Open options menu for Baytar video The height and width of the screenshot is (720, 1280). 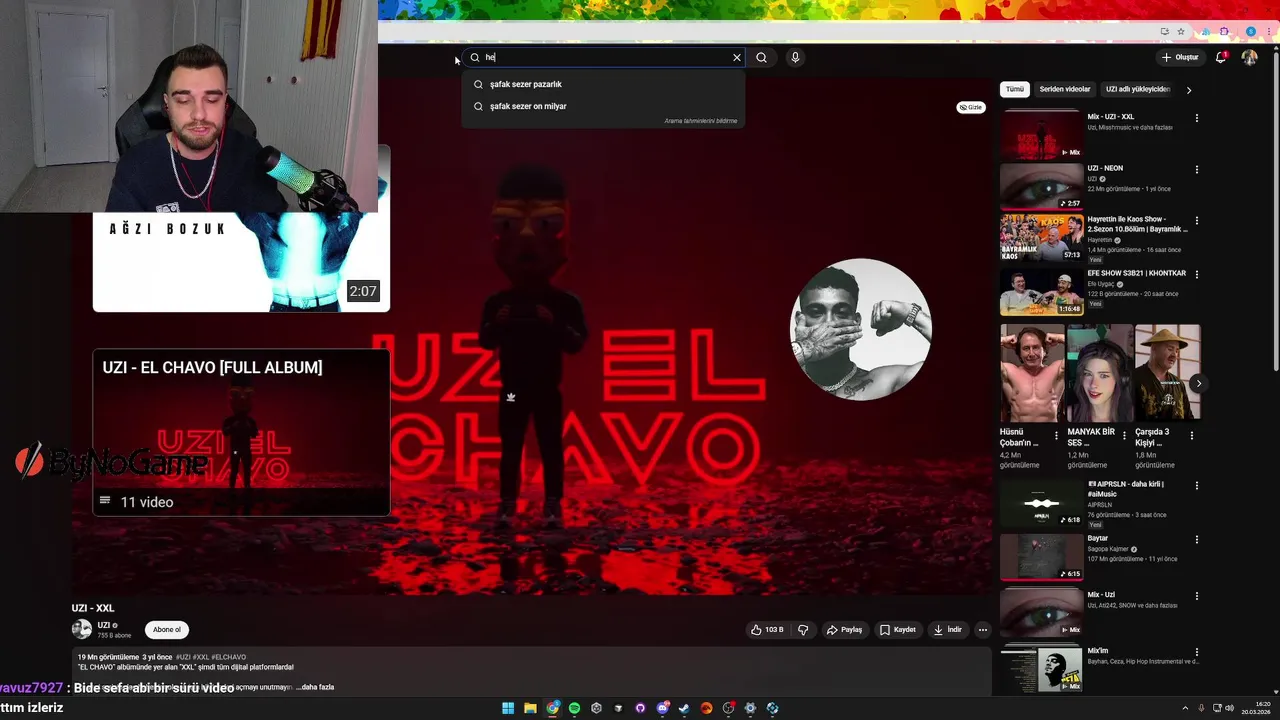click(x=1197, y=540)
